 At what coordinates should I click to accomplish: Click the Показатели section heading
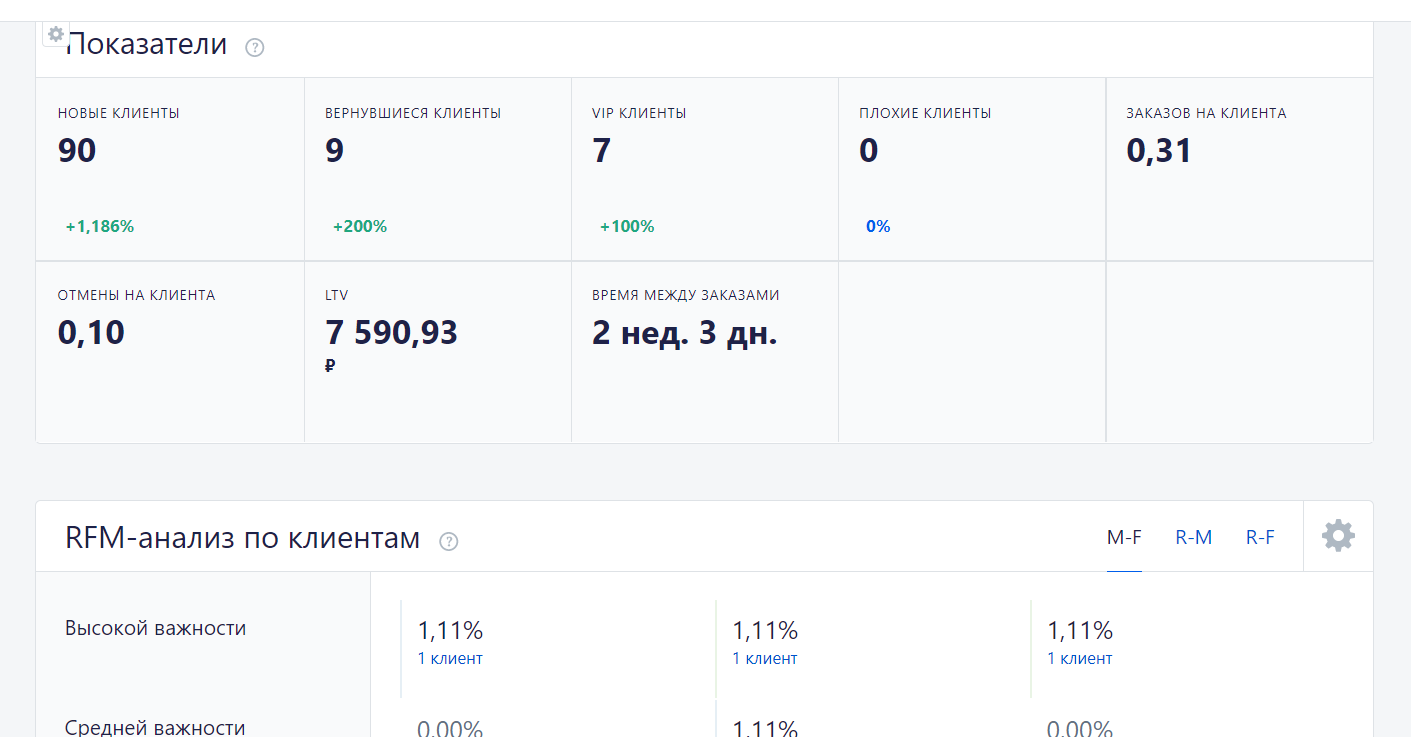coord(147,44)
